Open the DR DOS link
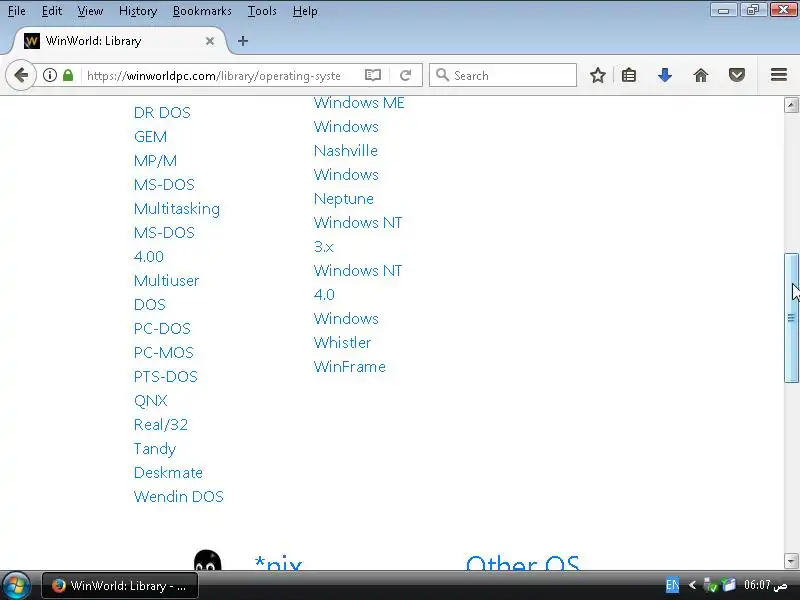This screenshot has width=800, height=600. (162, 112)
